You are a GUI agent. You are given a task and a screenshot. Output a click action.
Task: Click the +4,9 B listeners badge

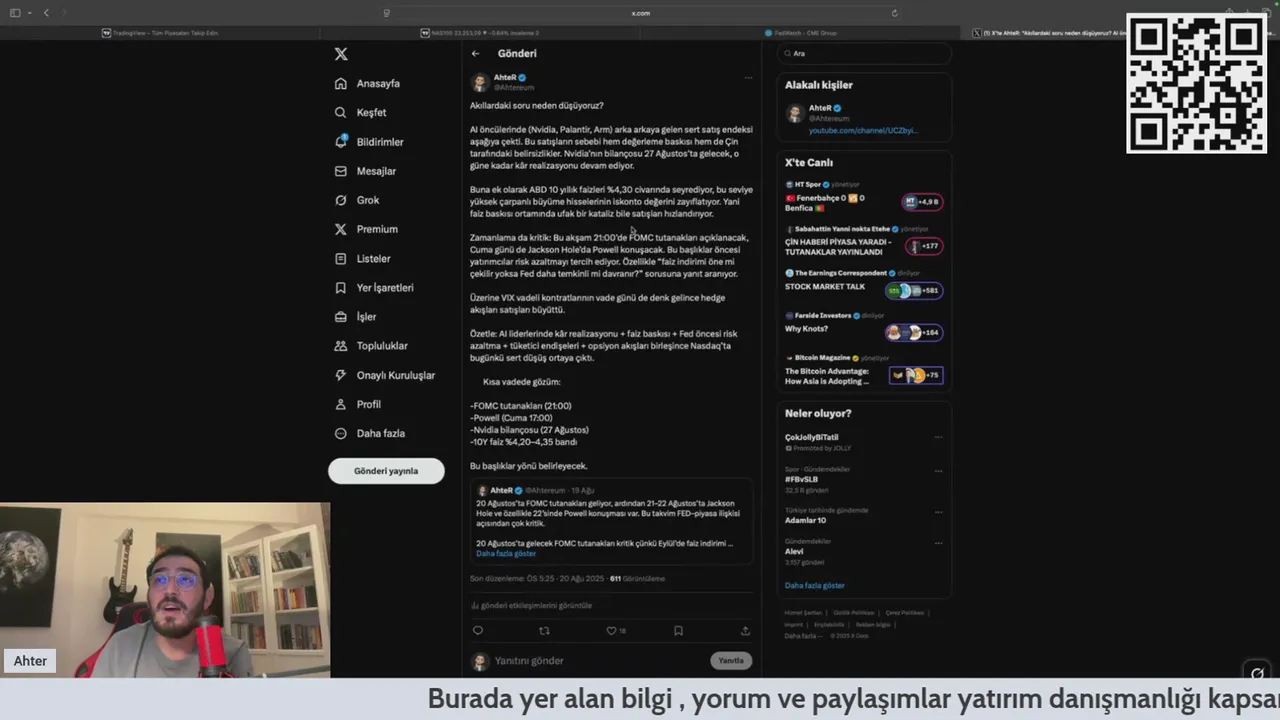922,202
